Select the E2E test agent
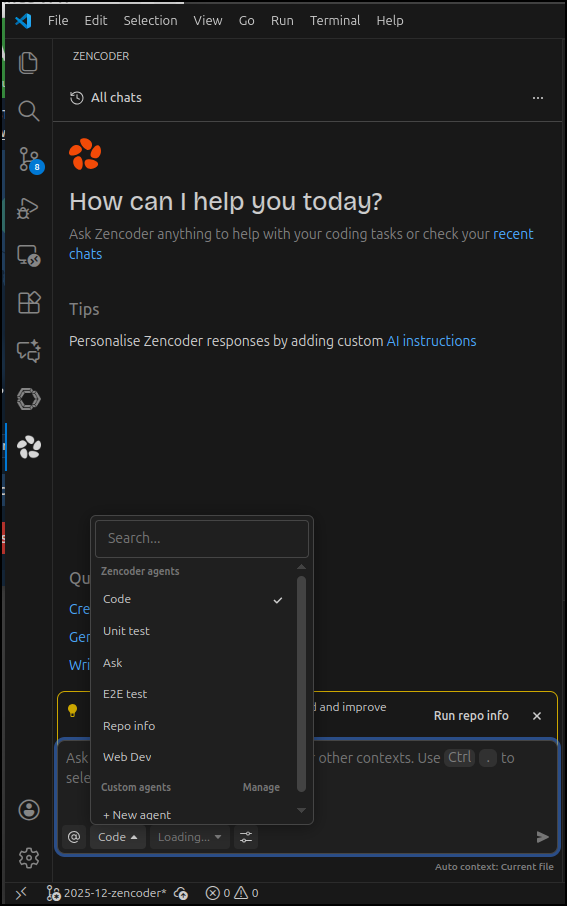This screenshot has width=567, height=906. coord(194,694)
